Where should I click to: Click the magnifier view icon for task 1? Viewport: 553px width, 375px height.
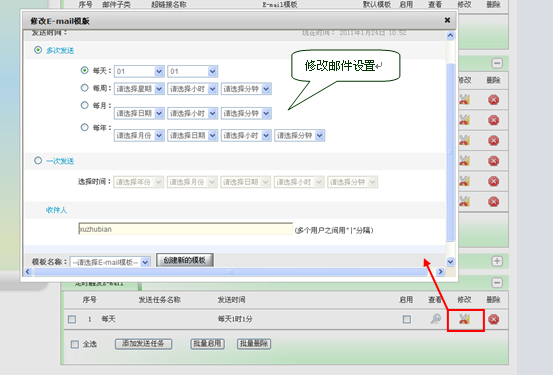click(x=436, y=319)
